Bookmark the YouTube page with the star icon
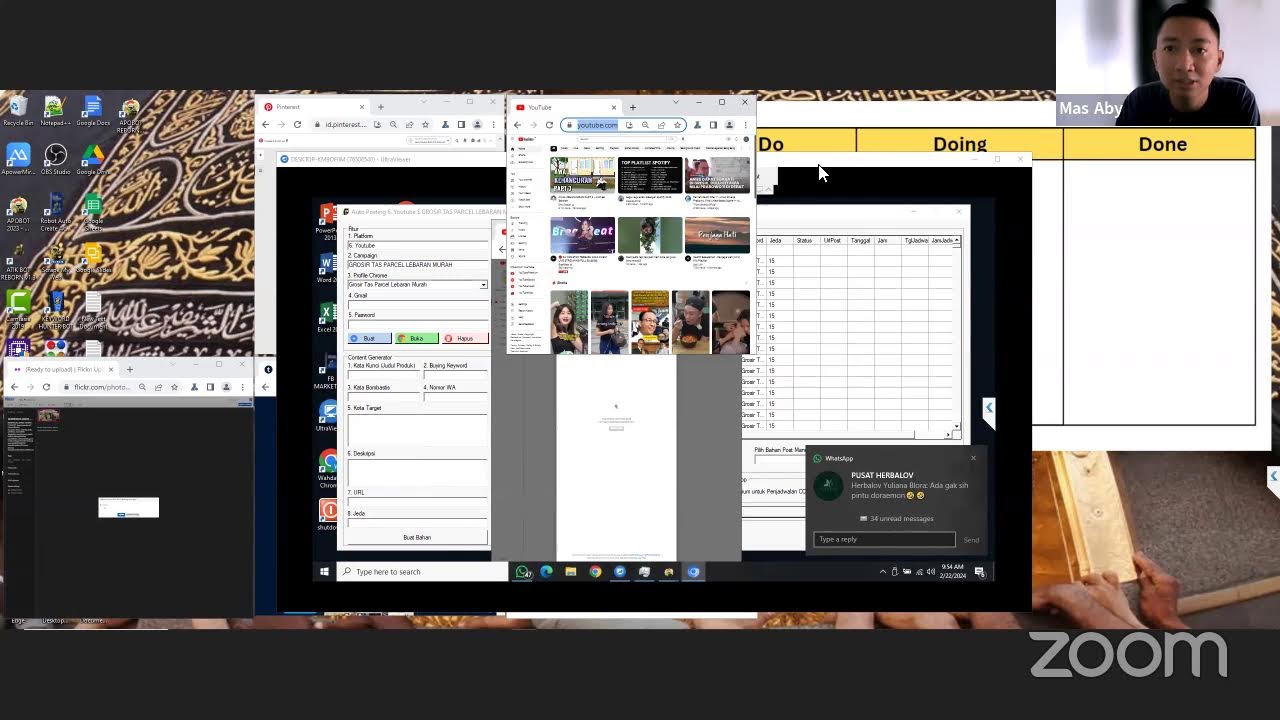1280x720 pixels. coord(677,125)
